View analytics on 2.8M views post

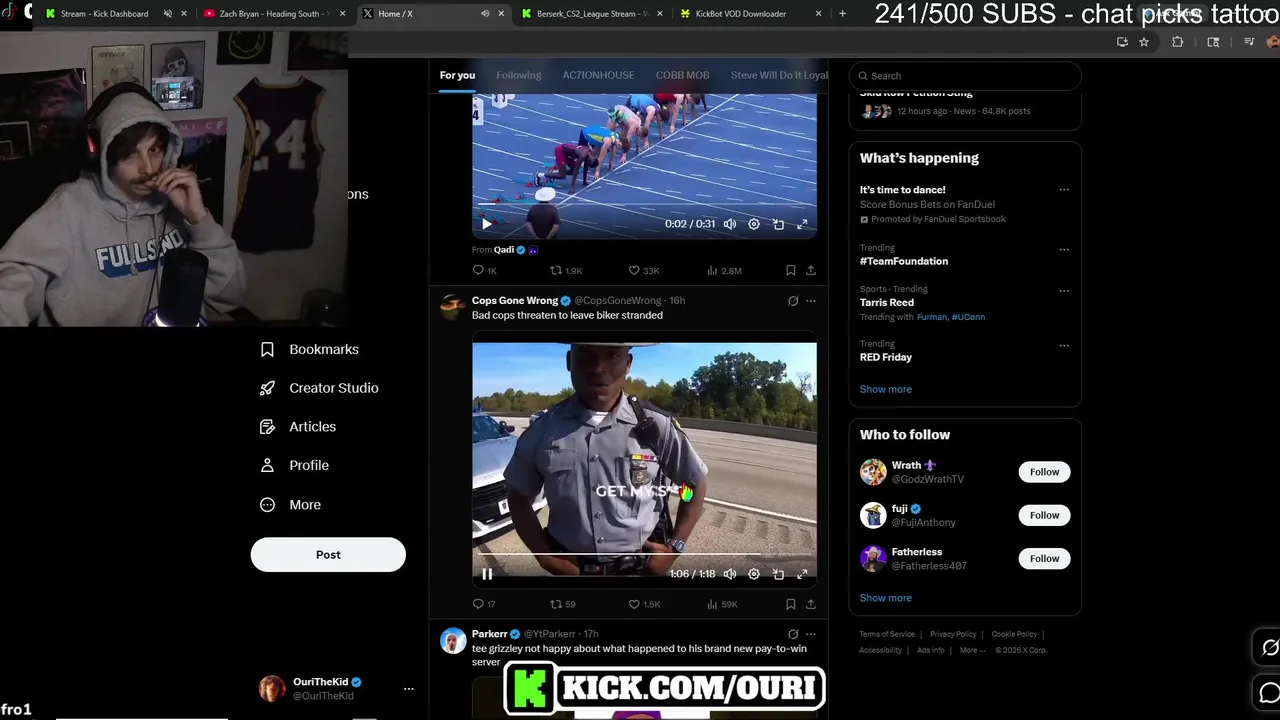click(724, 270)
